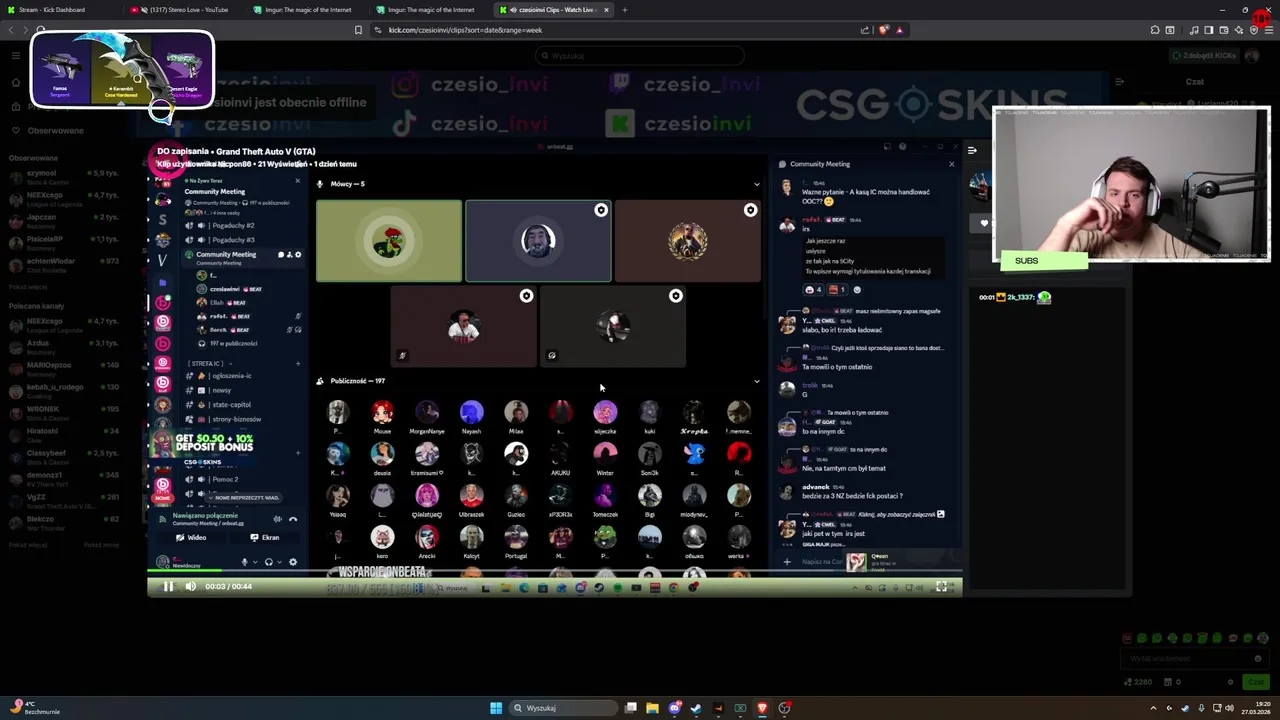Send chat message with green button
Screen dimensions: 1280x720
pos(1255,682)
